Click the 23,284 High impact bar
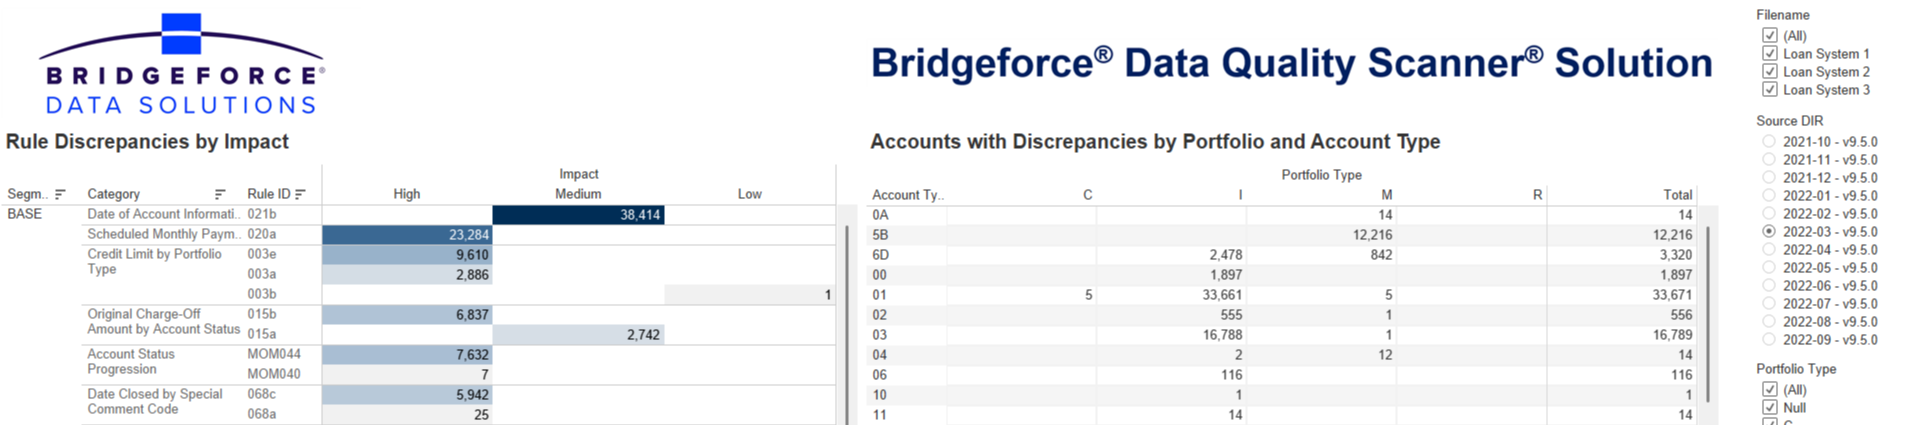The image size is (1910, 425). tap(407, 234)
